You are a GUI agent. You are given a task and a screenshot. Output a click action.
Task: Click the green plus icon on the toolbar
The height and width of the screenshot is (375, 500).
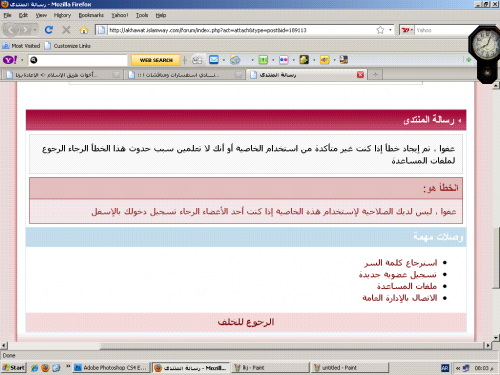[x=469, y=60]
